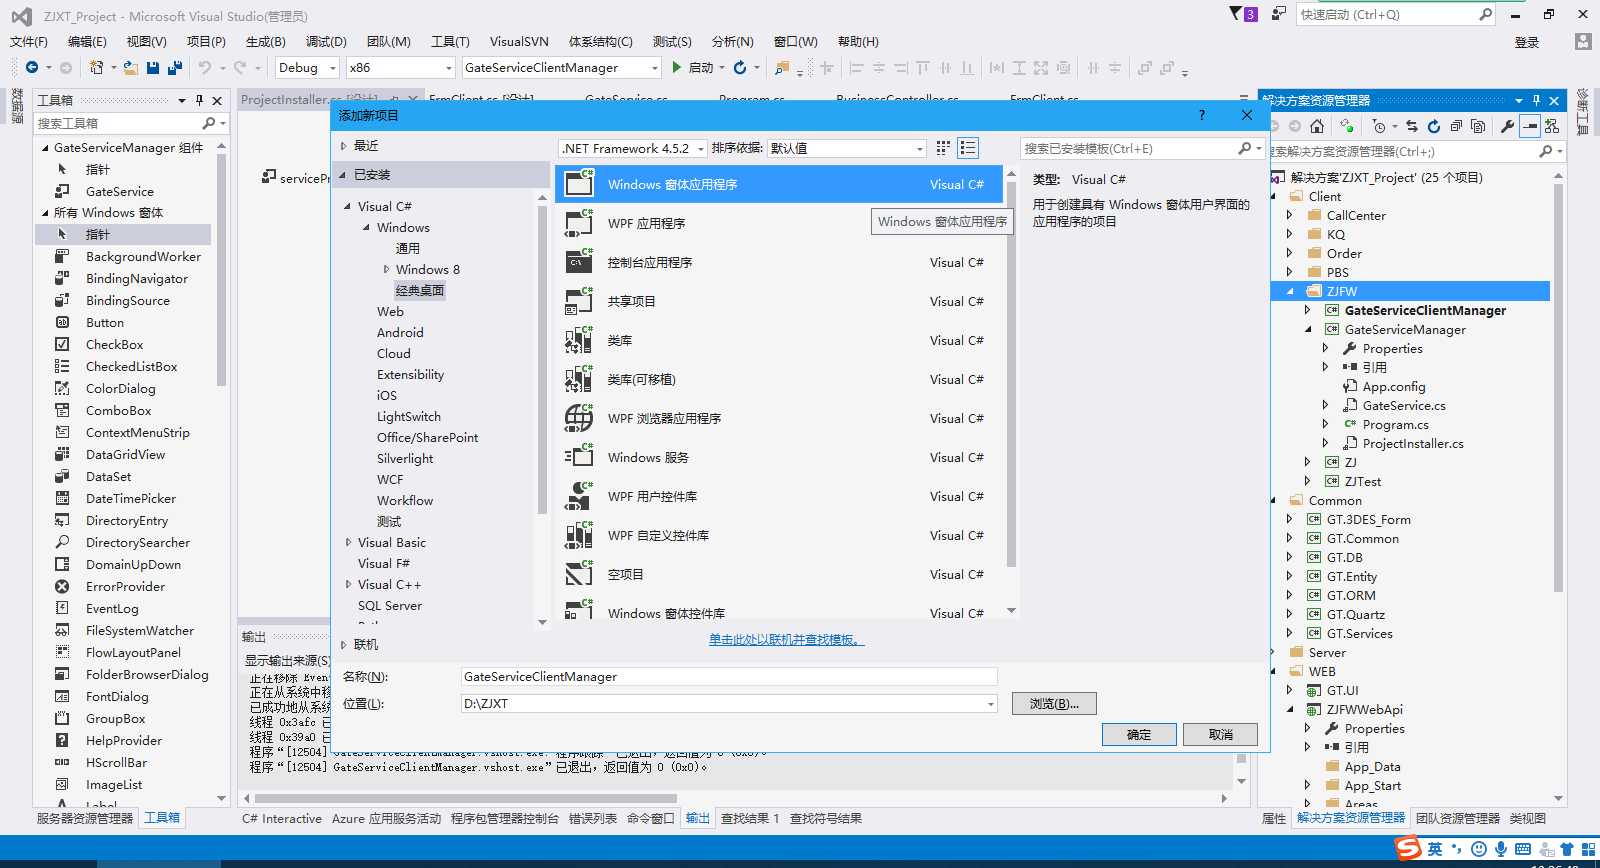
Task: Switch to the 团队资源管理器 tab
Action: [1458, 818]
